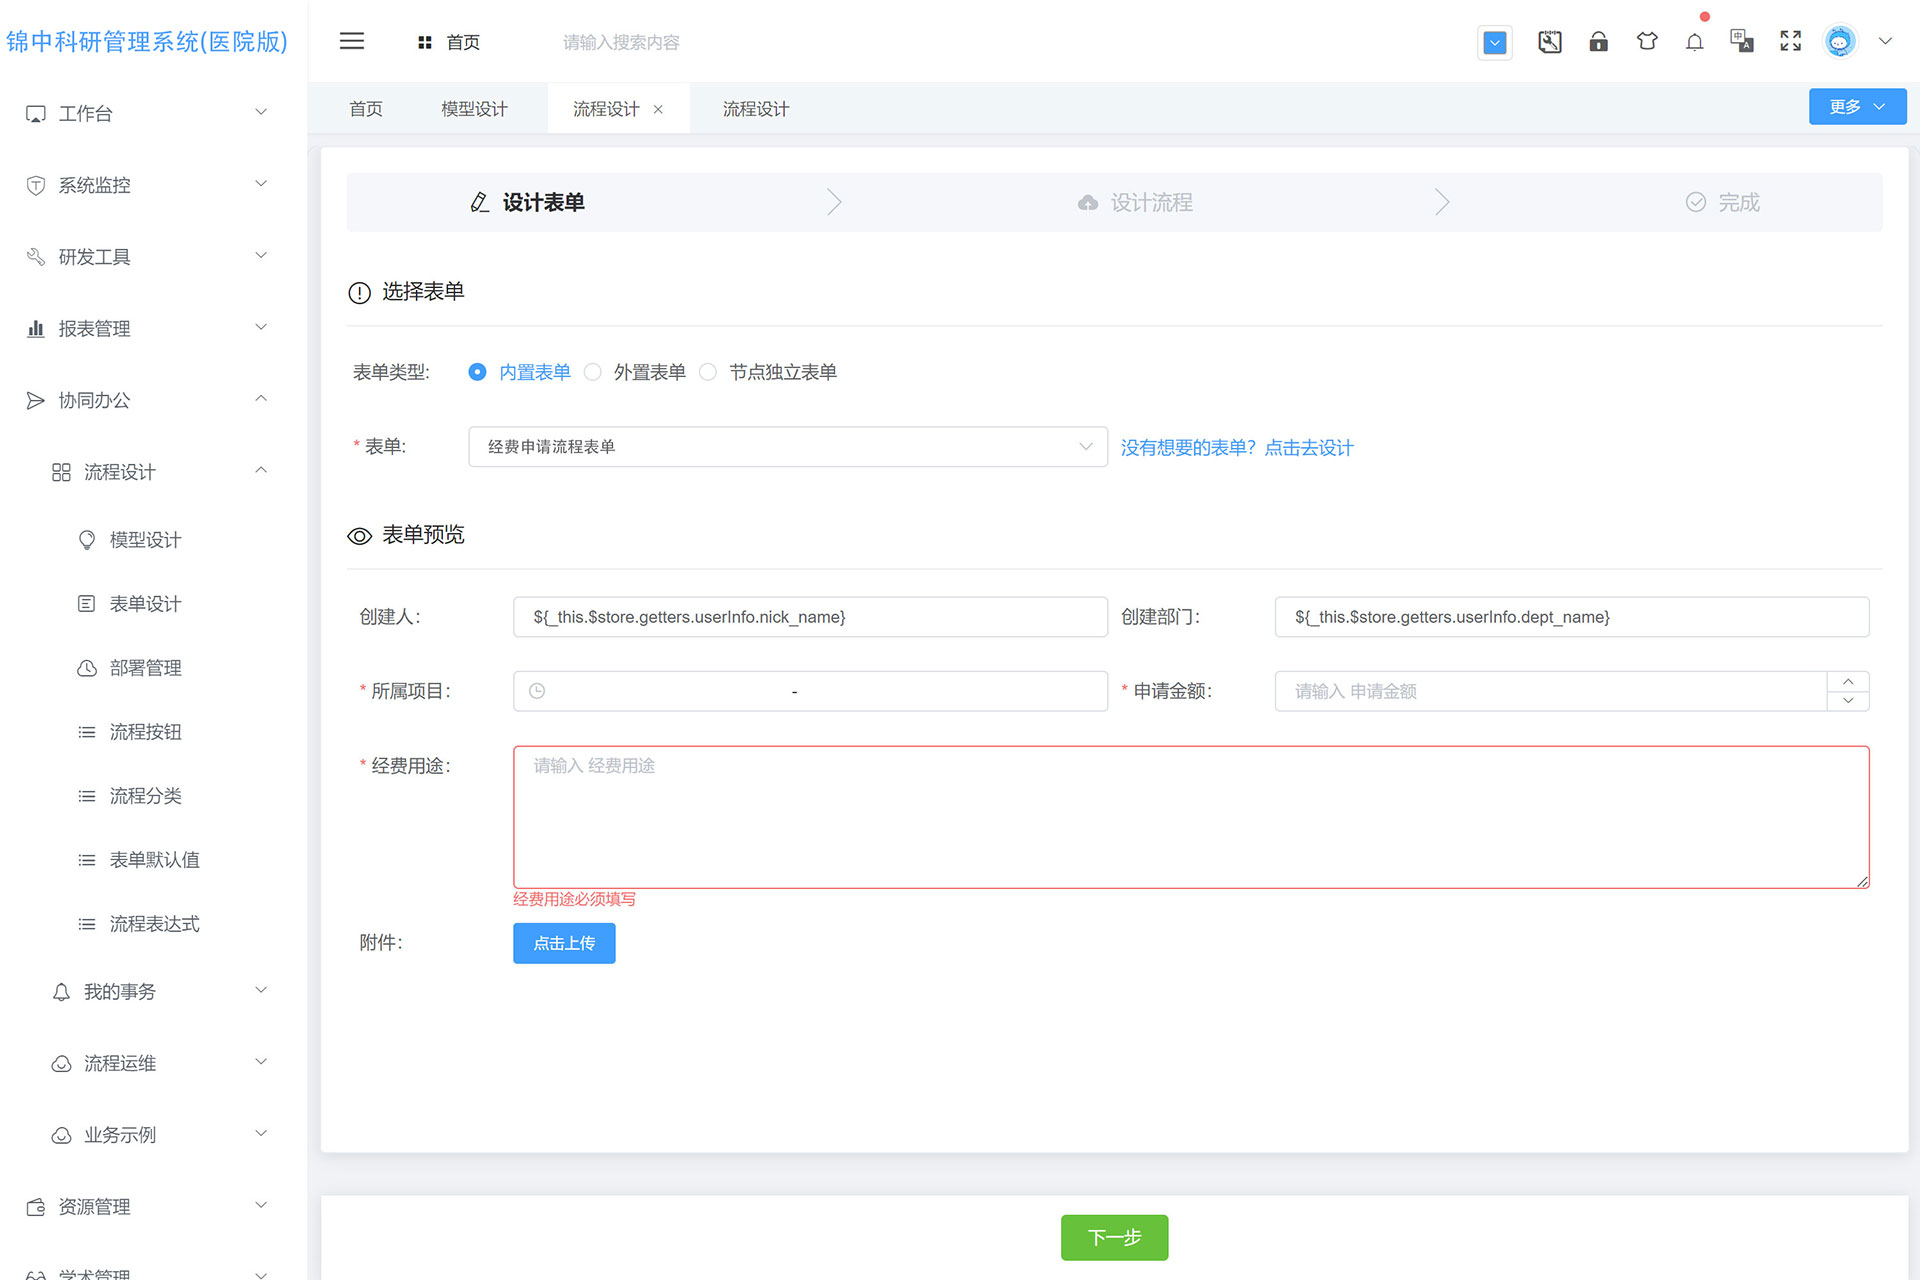1920x1280 pixels.
Task: Open the 表单 dropdown selector
Action: tap(787, 447)
